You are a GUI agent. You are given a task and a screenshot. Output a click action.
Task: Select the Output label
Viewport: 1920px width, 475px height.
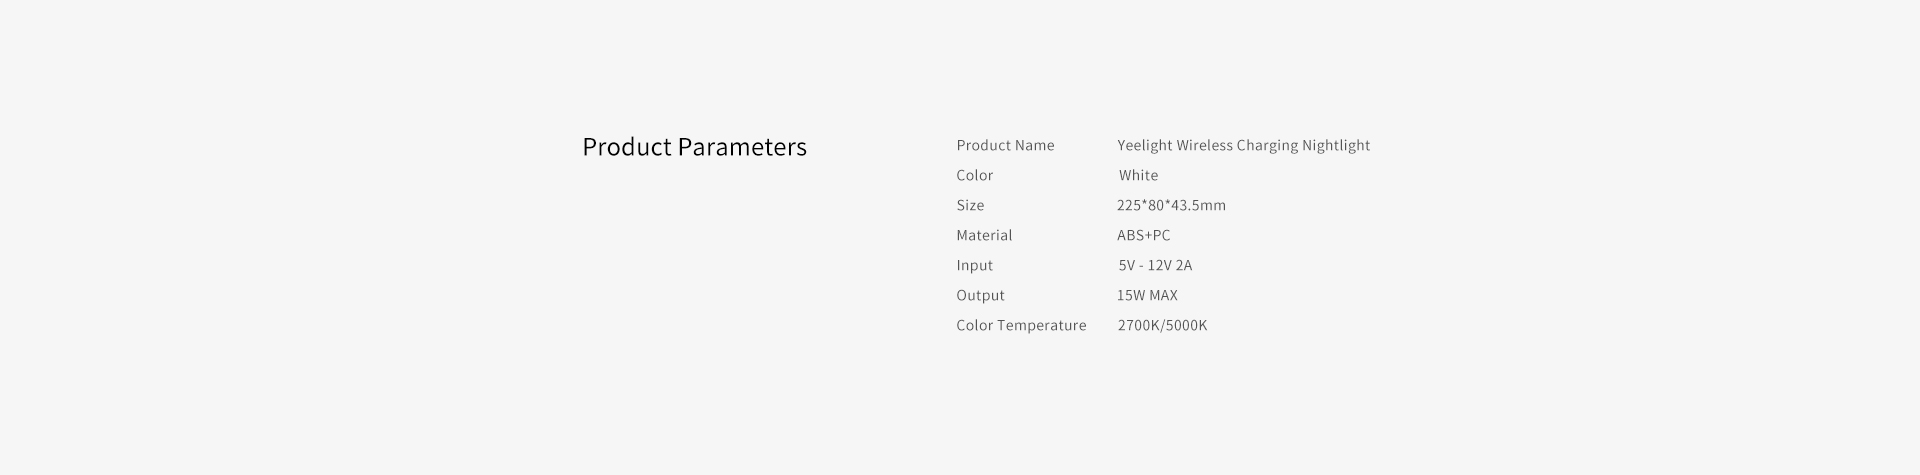click(980, 295)
